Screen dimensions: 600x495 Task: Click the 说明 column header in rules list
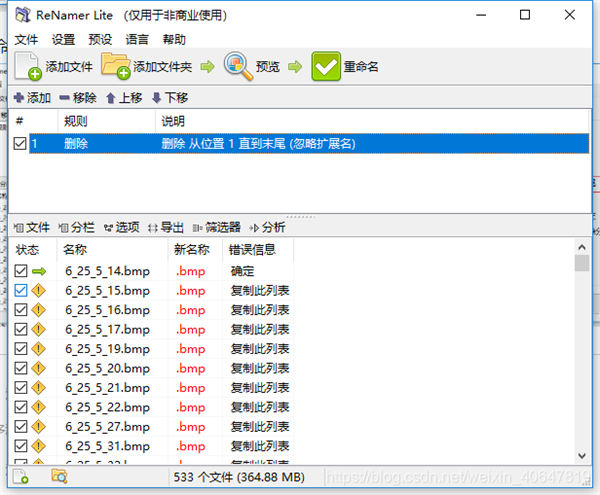[372, 121]
